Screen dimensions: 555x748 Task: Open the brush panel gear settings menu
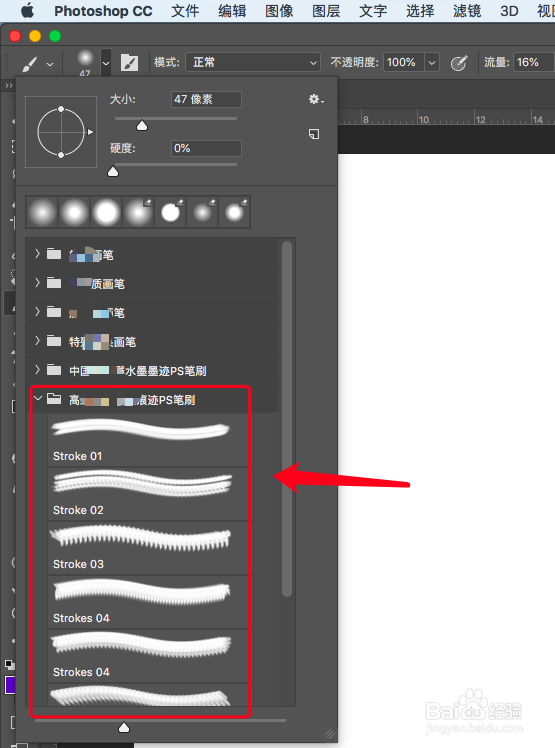[x=315, y=99]
